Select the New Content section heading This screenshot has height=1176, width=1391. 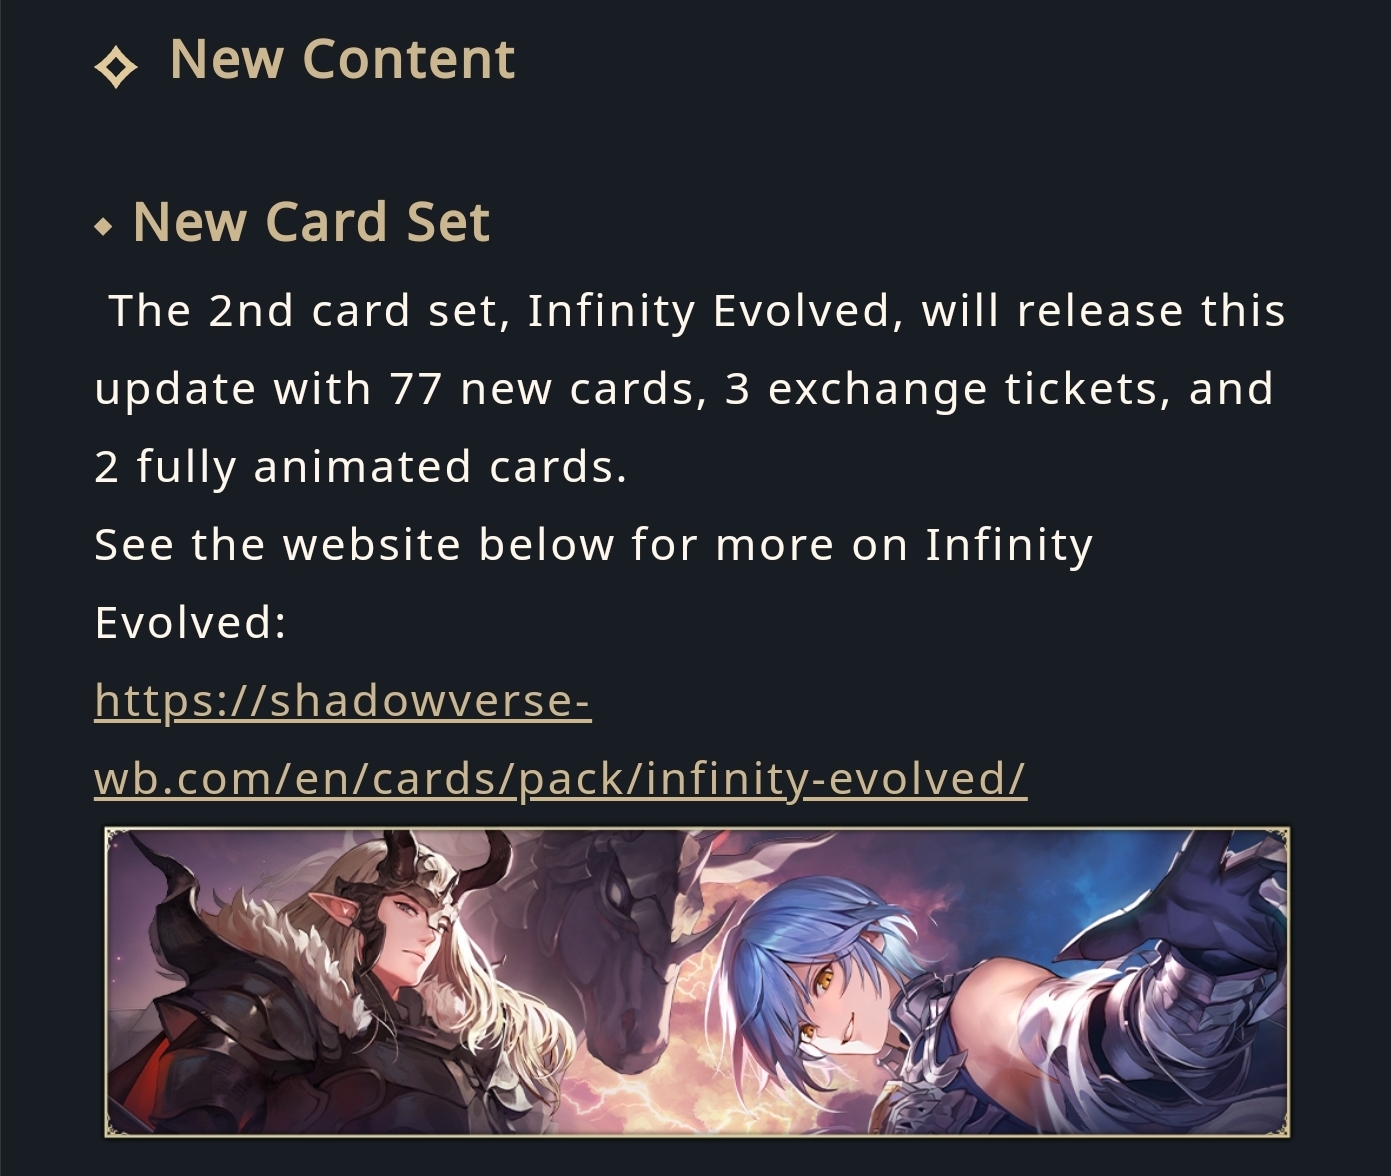click(342, 59)
